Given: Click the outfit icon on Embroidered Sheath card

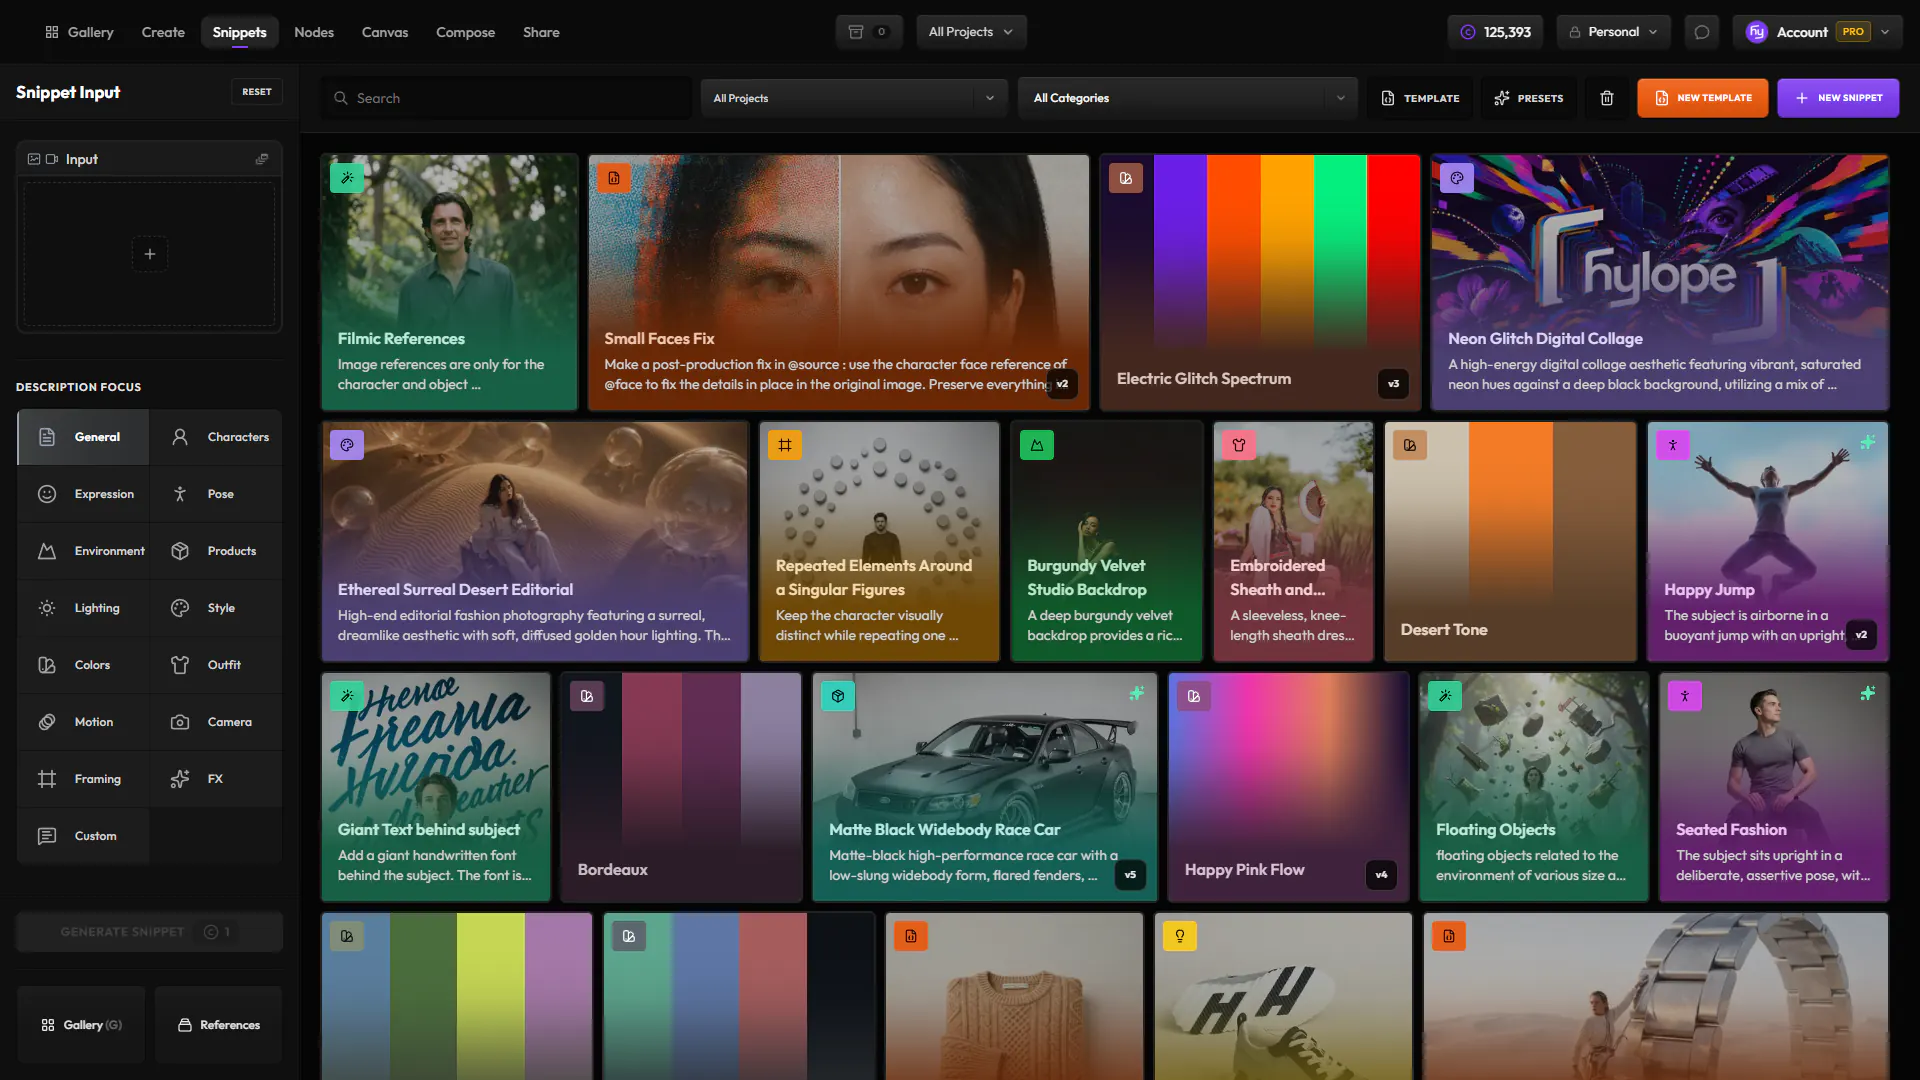Looking at the screenshot, I should [1239, 445].
